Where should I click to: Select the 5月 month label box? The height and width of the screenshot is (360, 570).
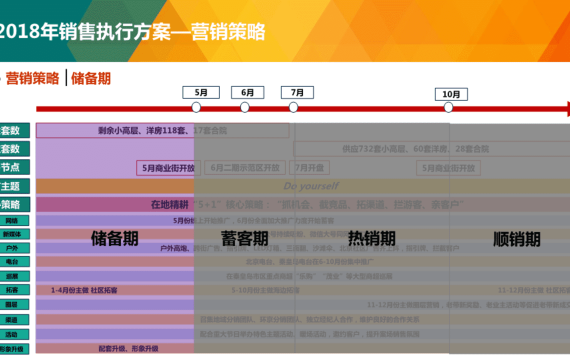pyautogui.click(x=201, y=92)
